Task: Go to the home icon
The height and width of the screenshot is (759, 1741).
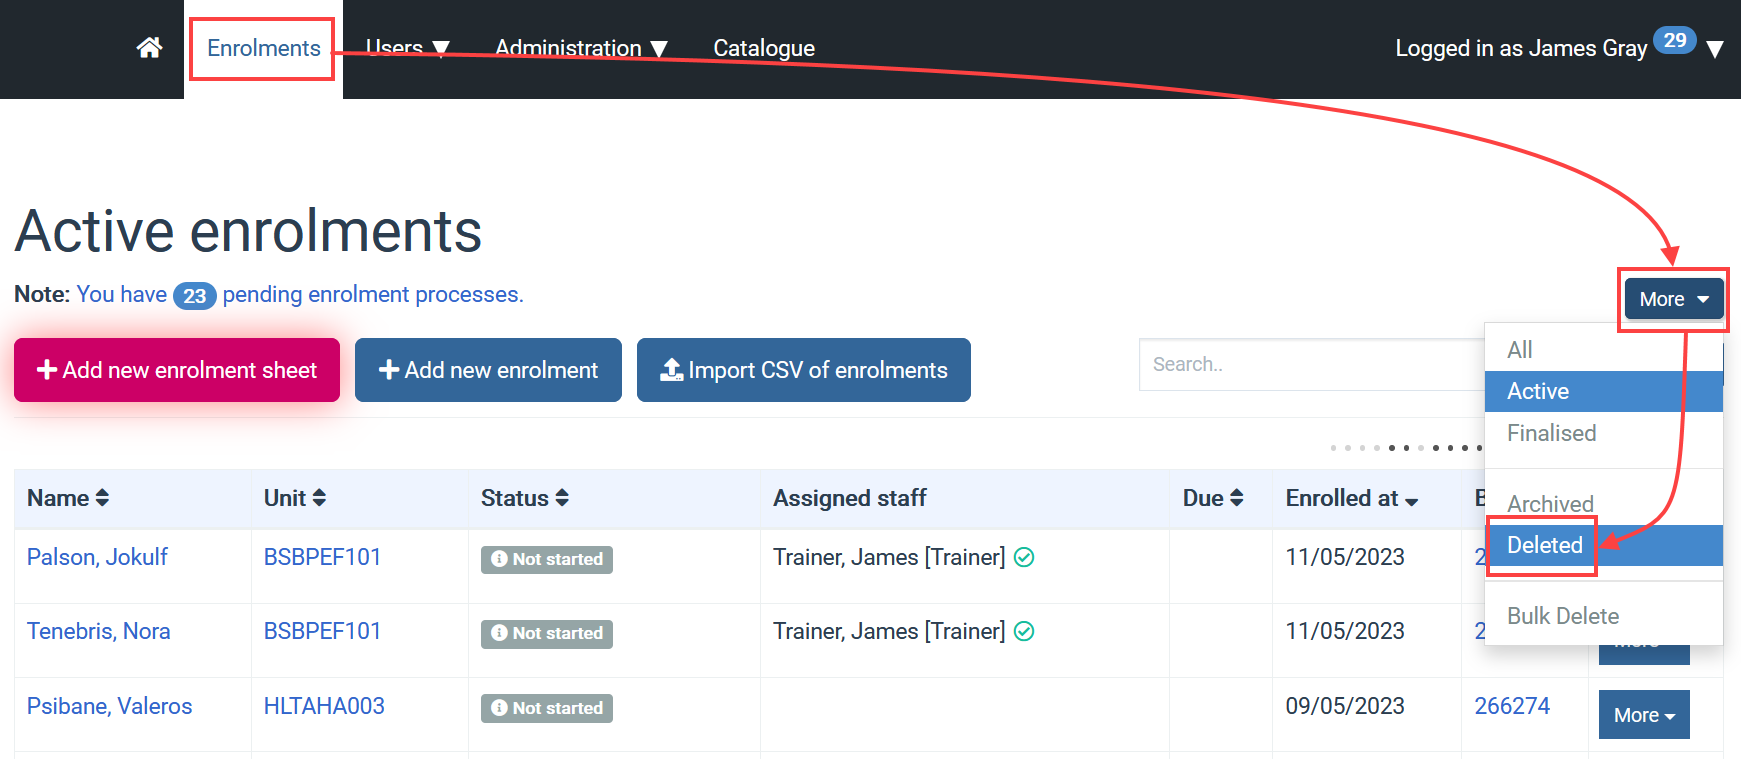Action: [149, 48]
